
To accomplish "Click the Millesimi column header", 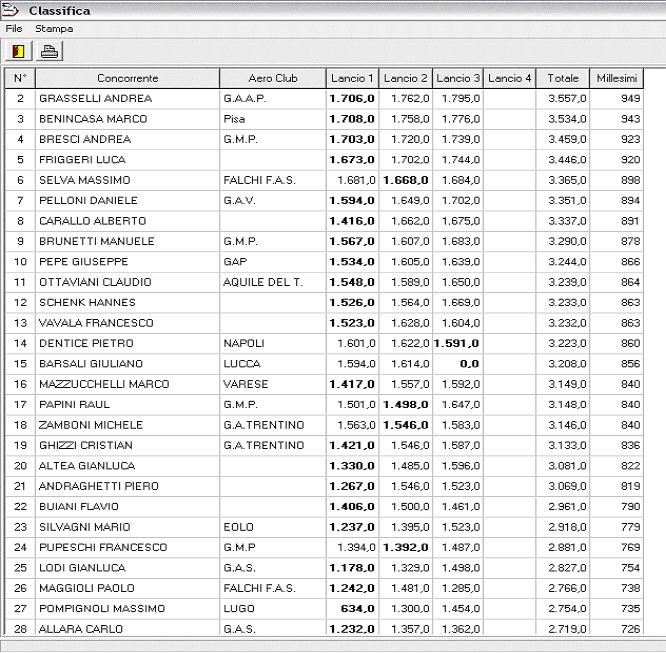I will click(x=617, y=78).
